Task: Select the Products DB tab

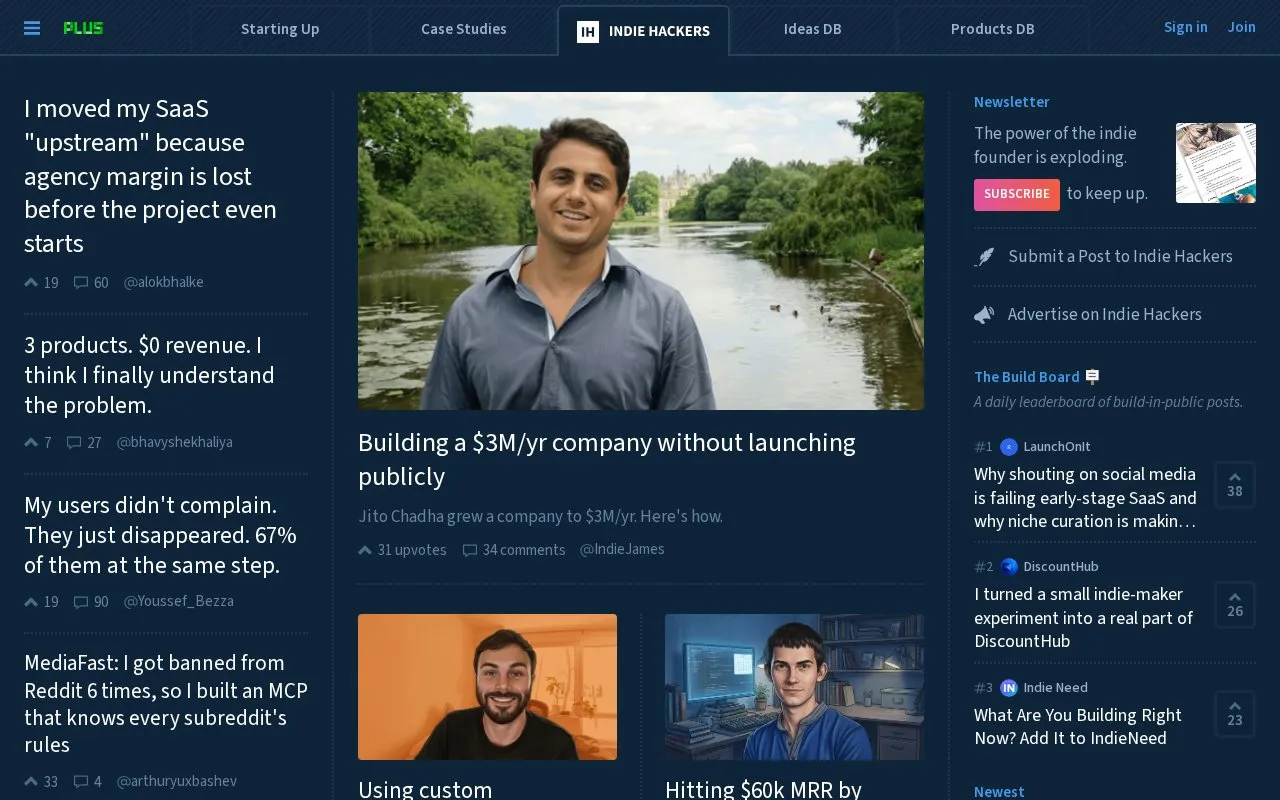Action: click(x=993, y=29)
